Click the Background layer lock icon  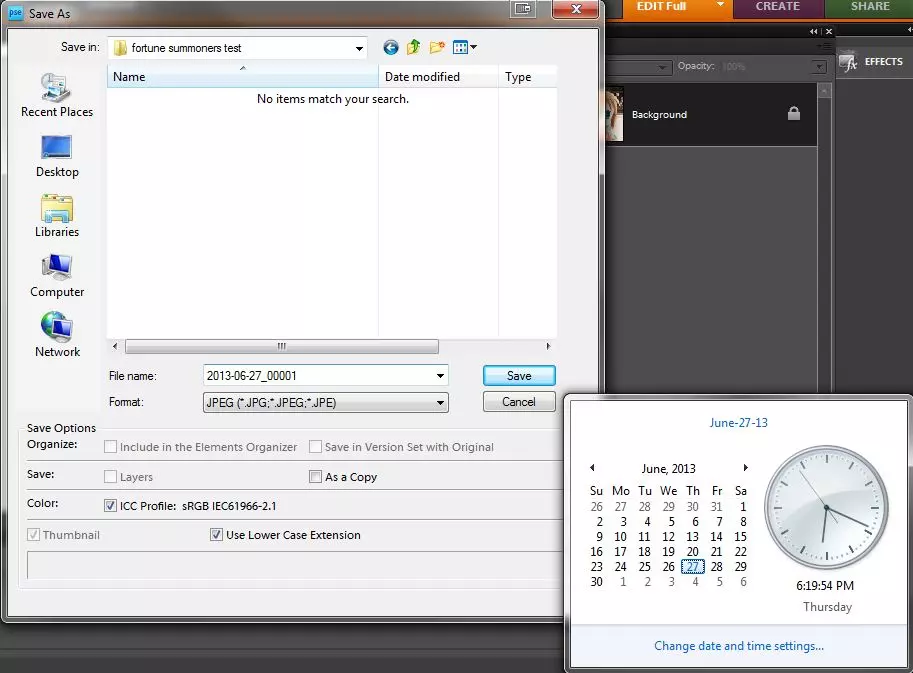pyautogui.click(x=794, y=114)
